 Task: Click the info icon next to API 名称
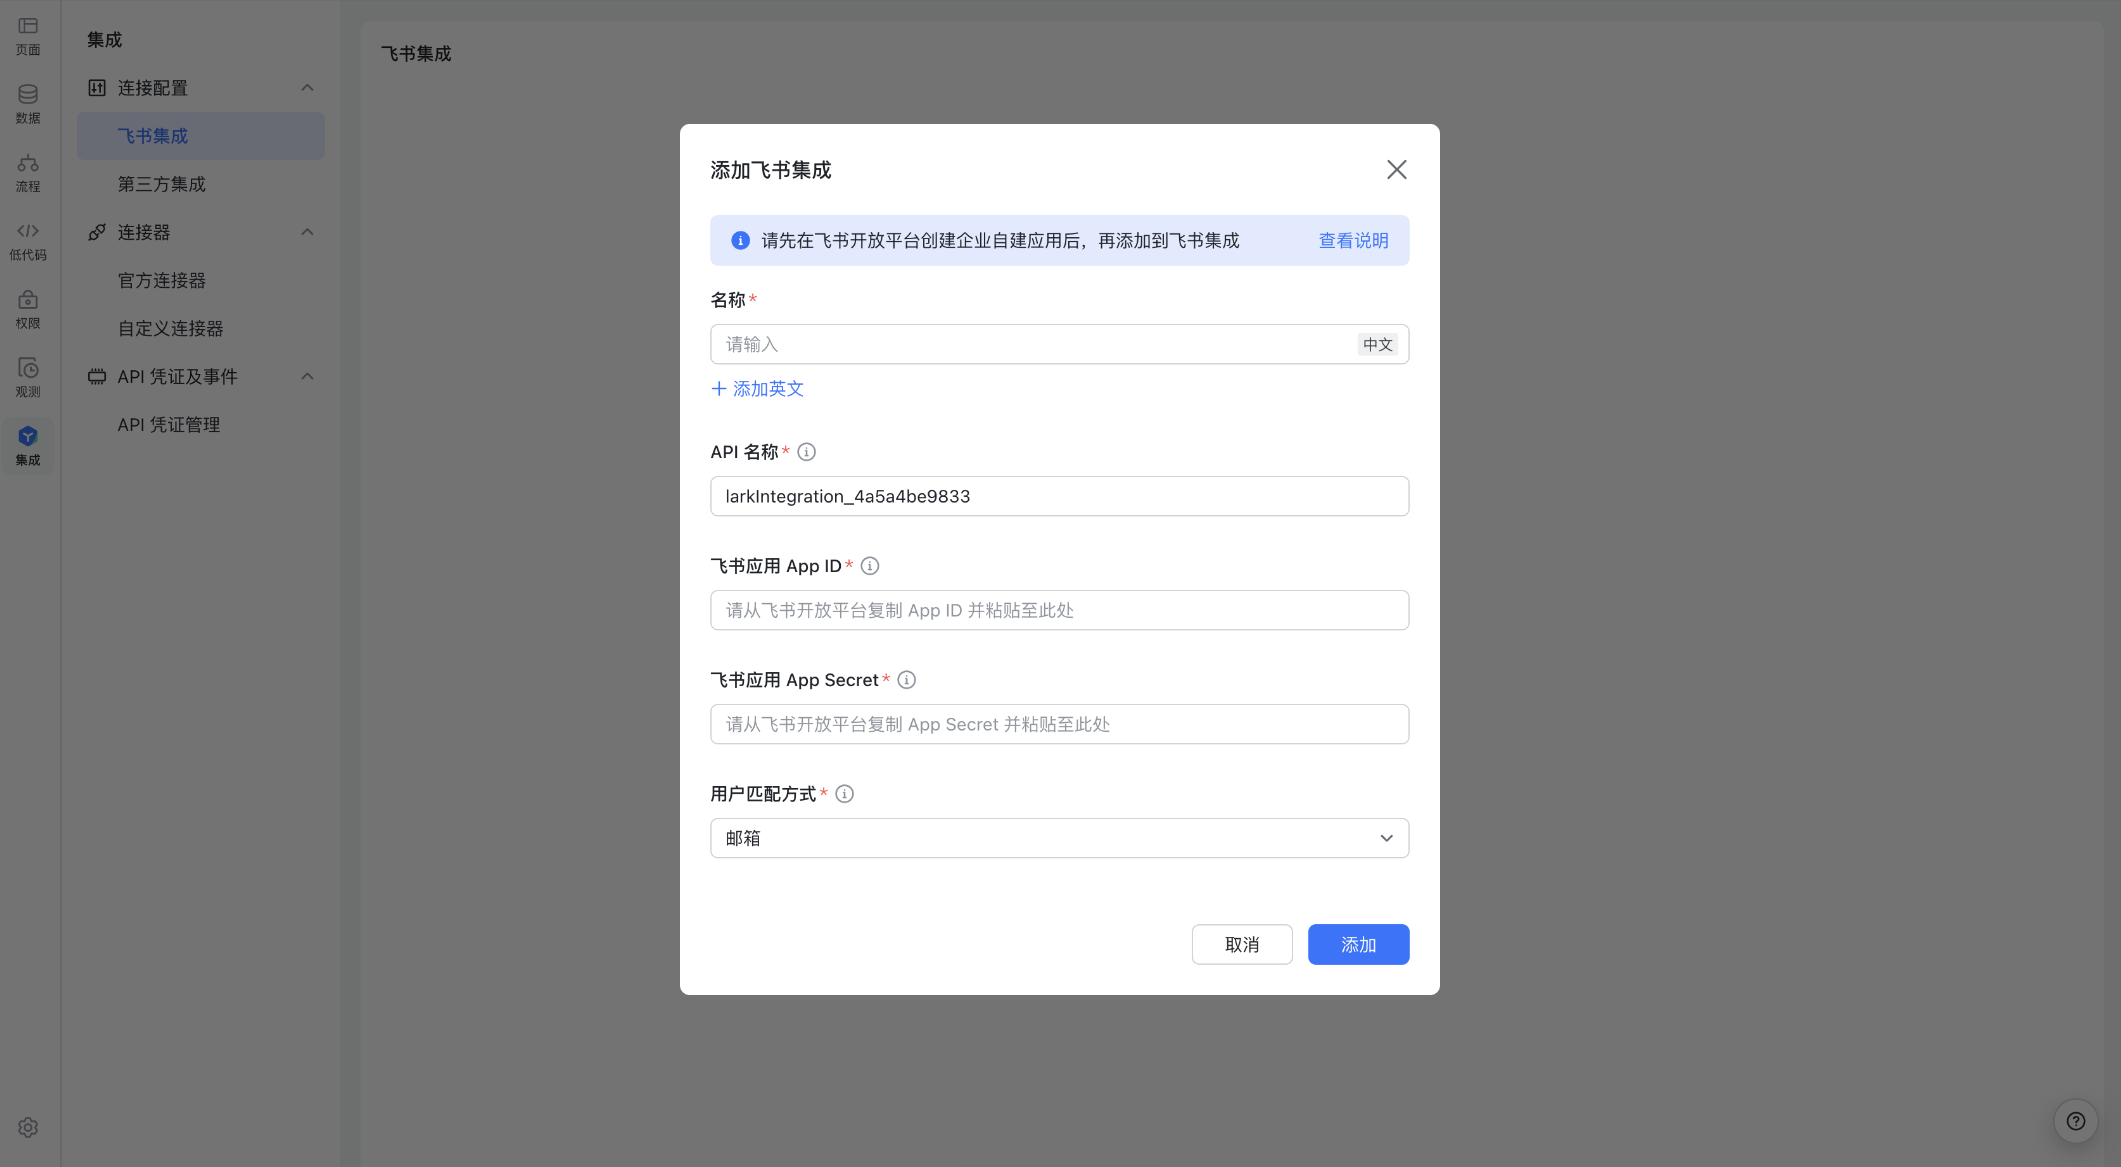tap(807, 452)
